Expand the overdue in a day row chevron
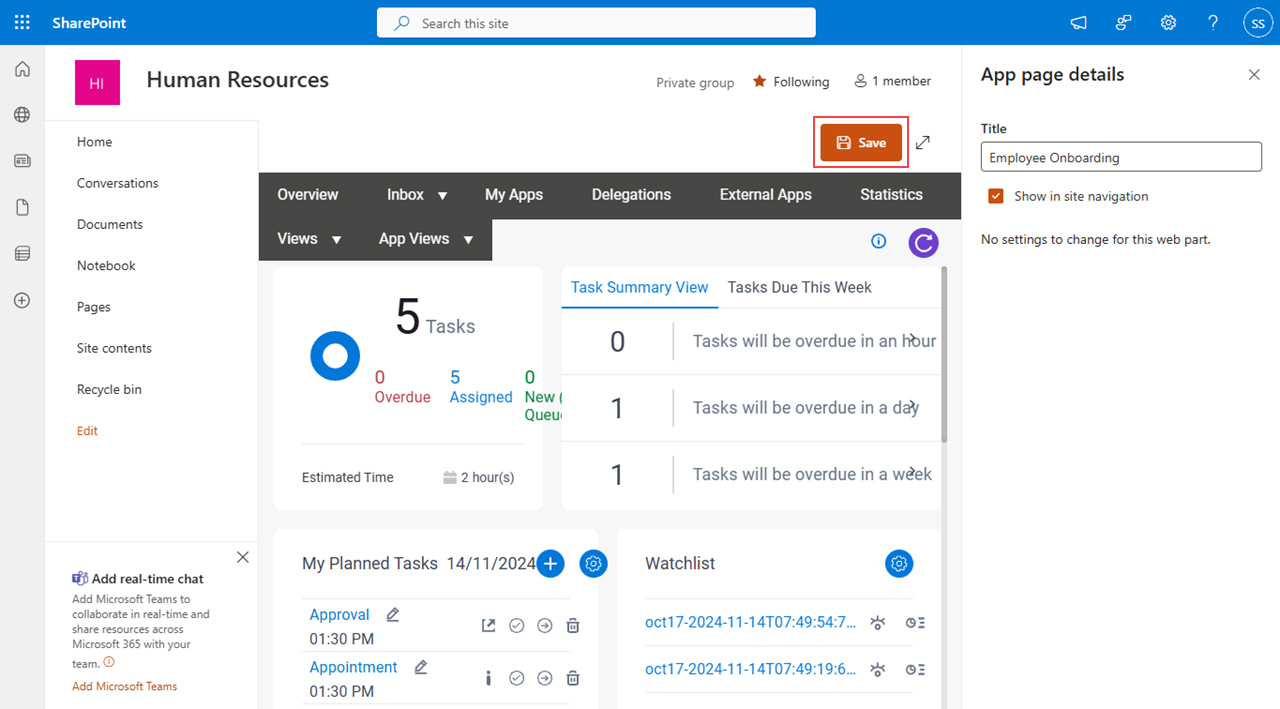This screenshot has width=1280, height=709. [x=912, y=407]
